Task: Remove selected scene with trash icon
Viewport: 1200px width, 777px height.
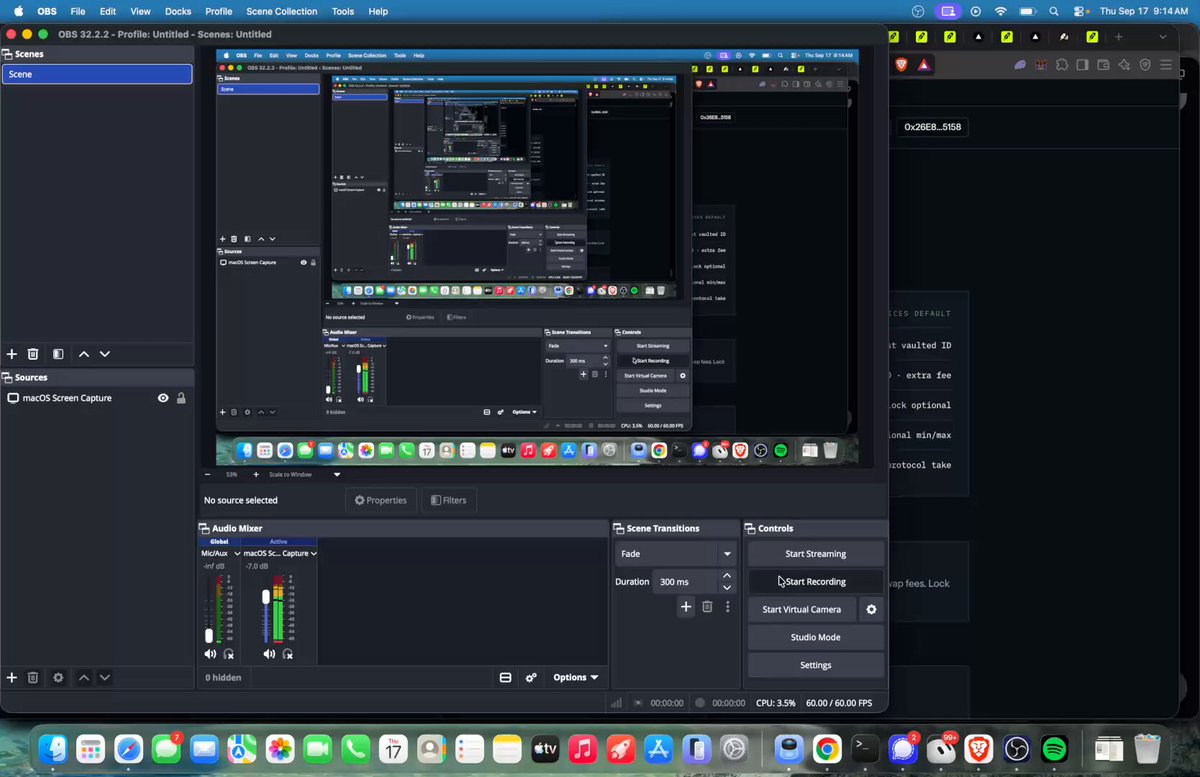Action: (x=33, y=354)
